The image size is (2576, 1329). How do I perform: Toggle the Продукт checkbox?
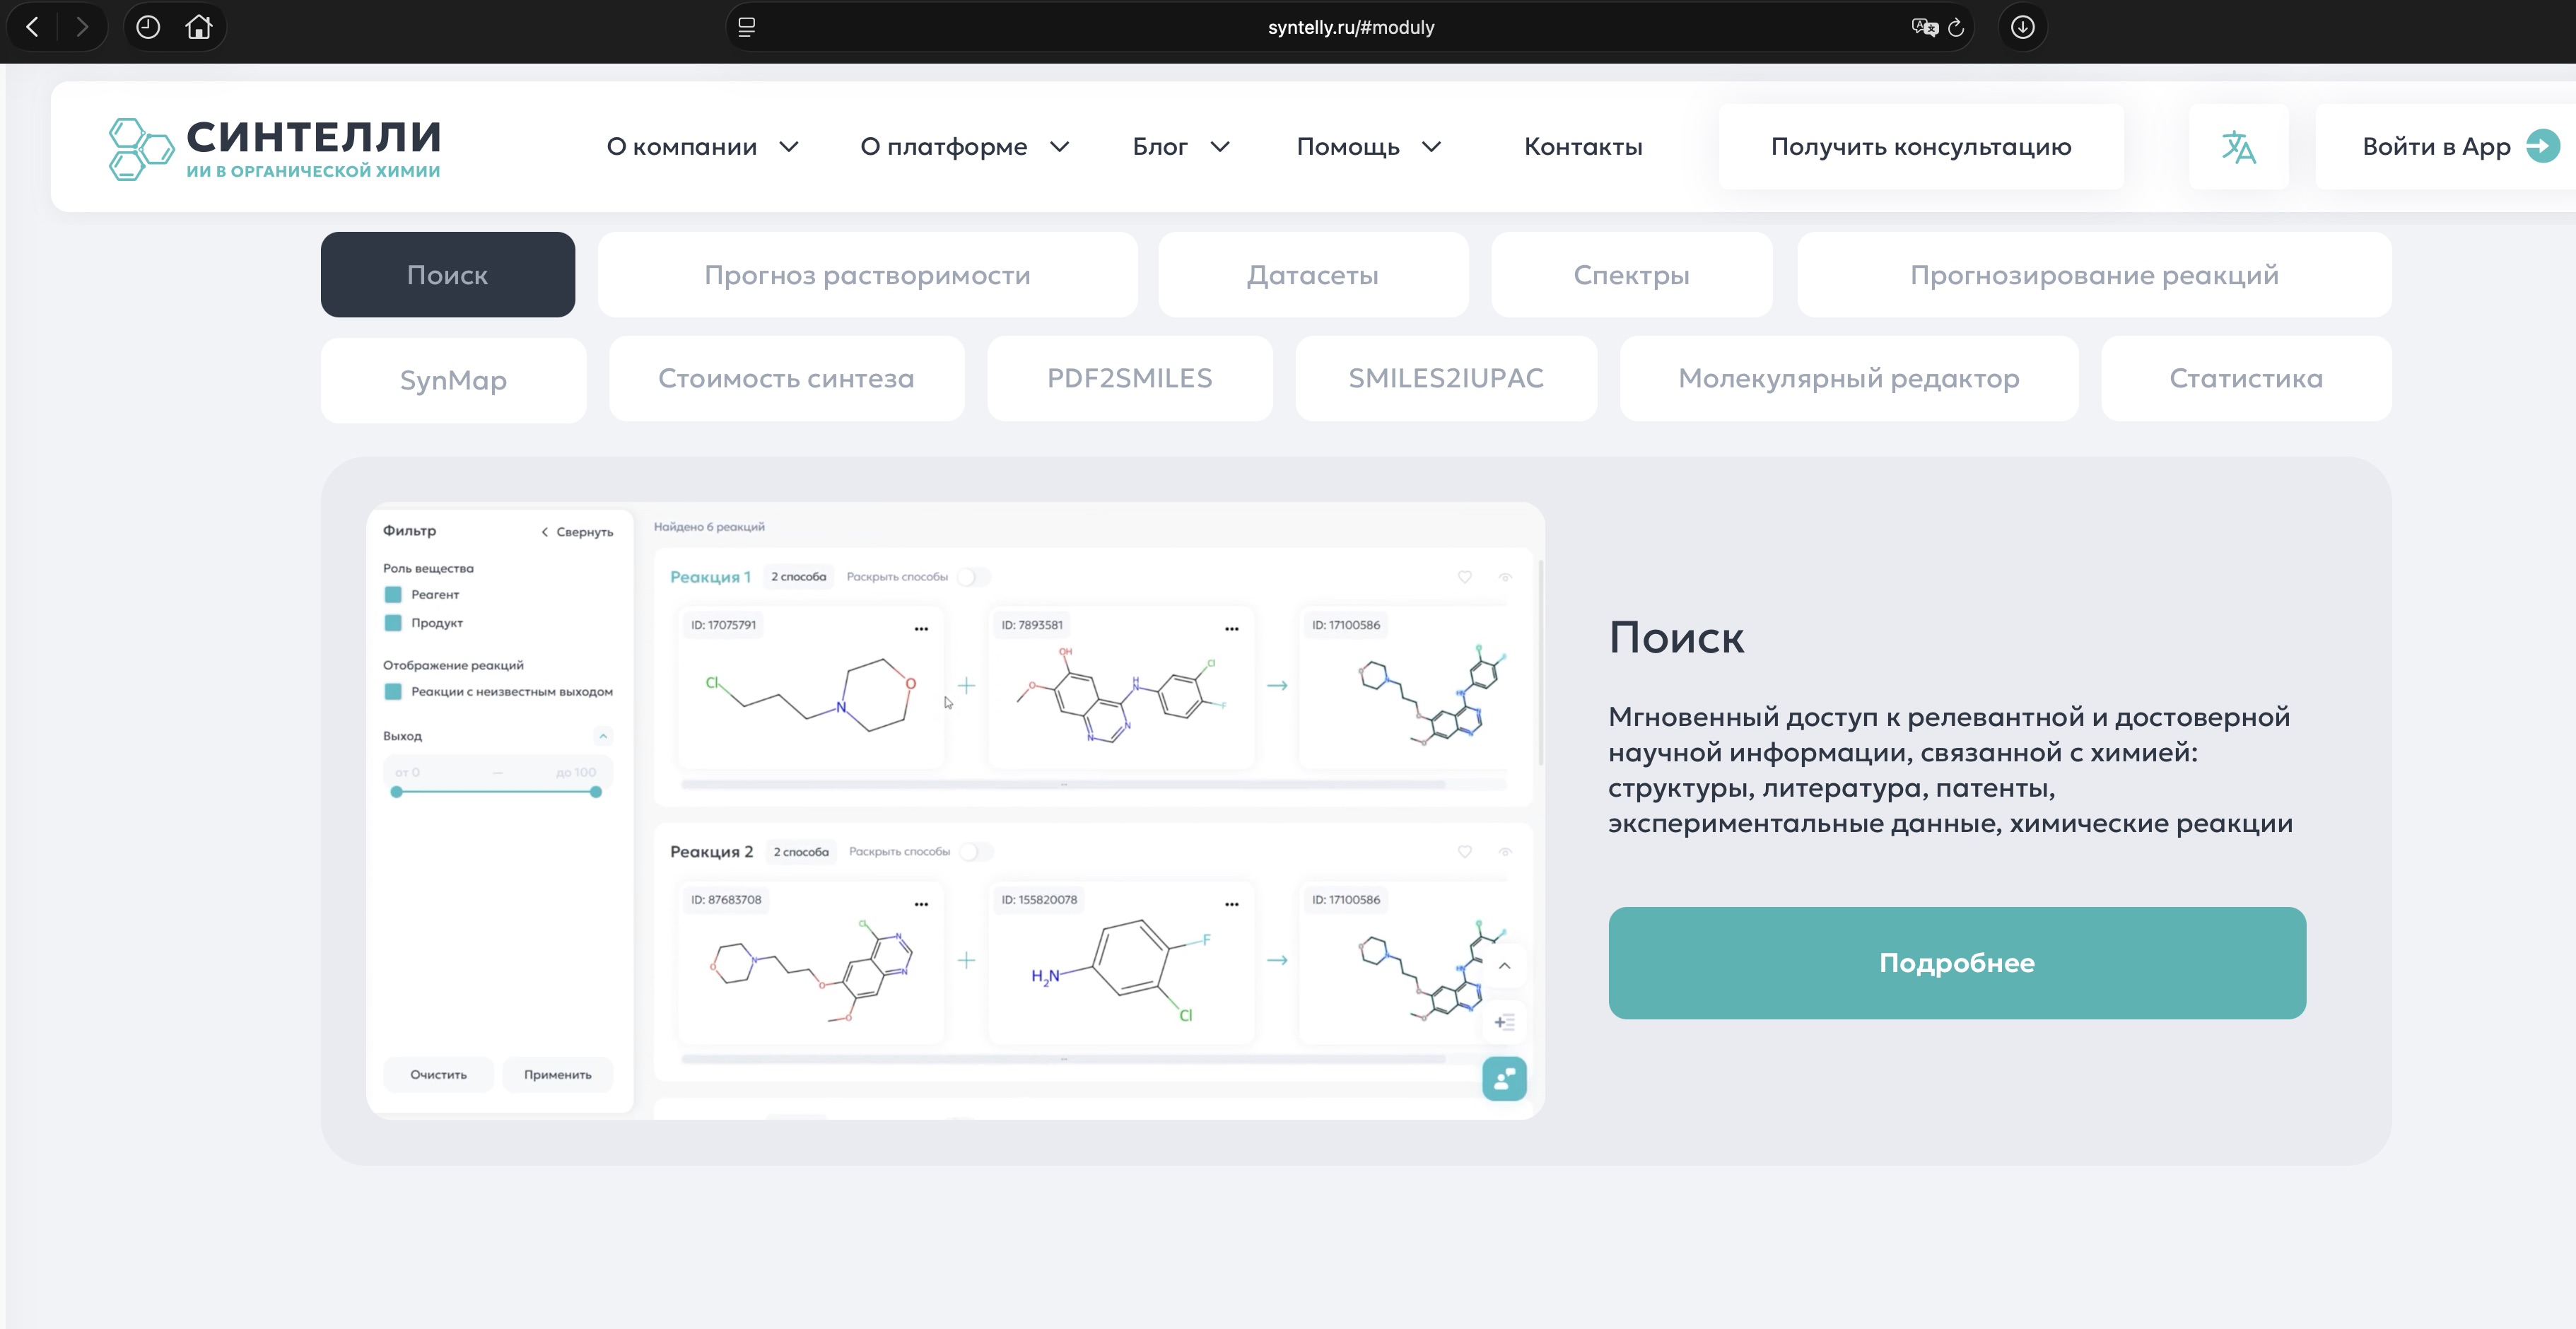pyautogui.click(x=393, y=623)
